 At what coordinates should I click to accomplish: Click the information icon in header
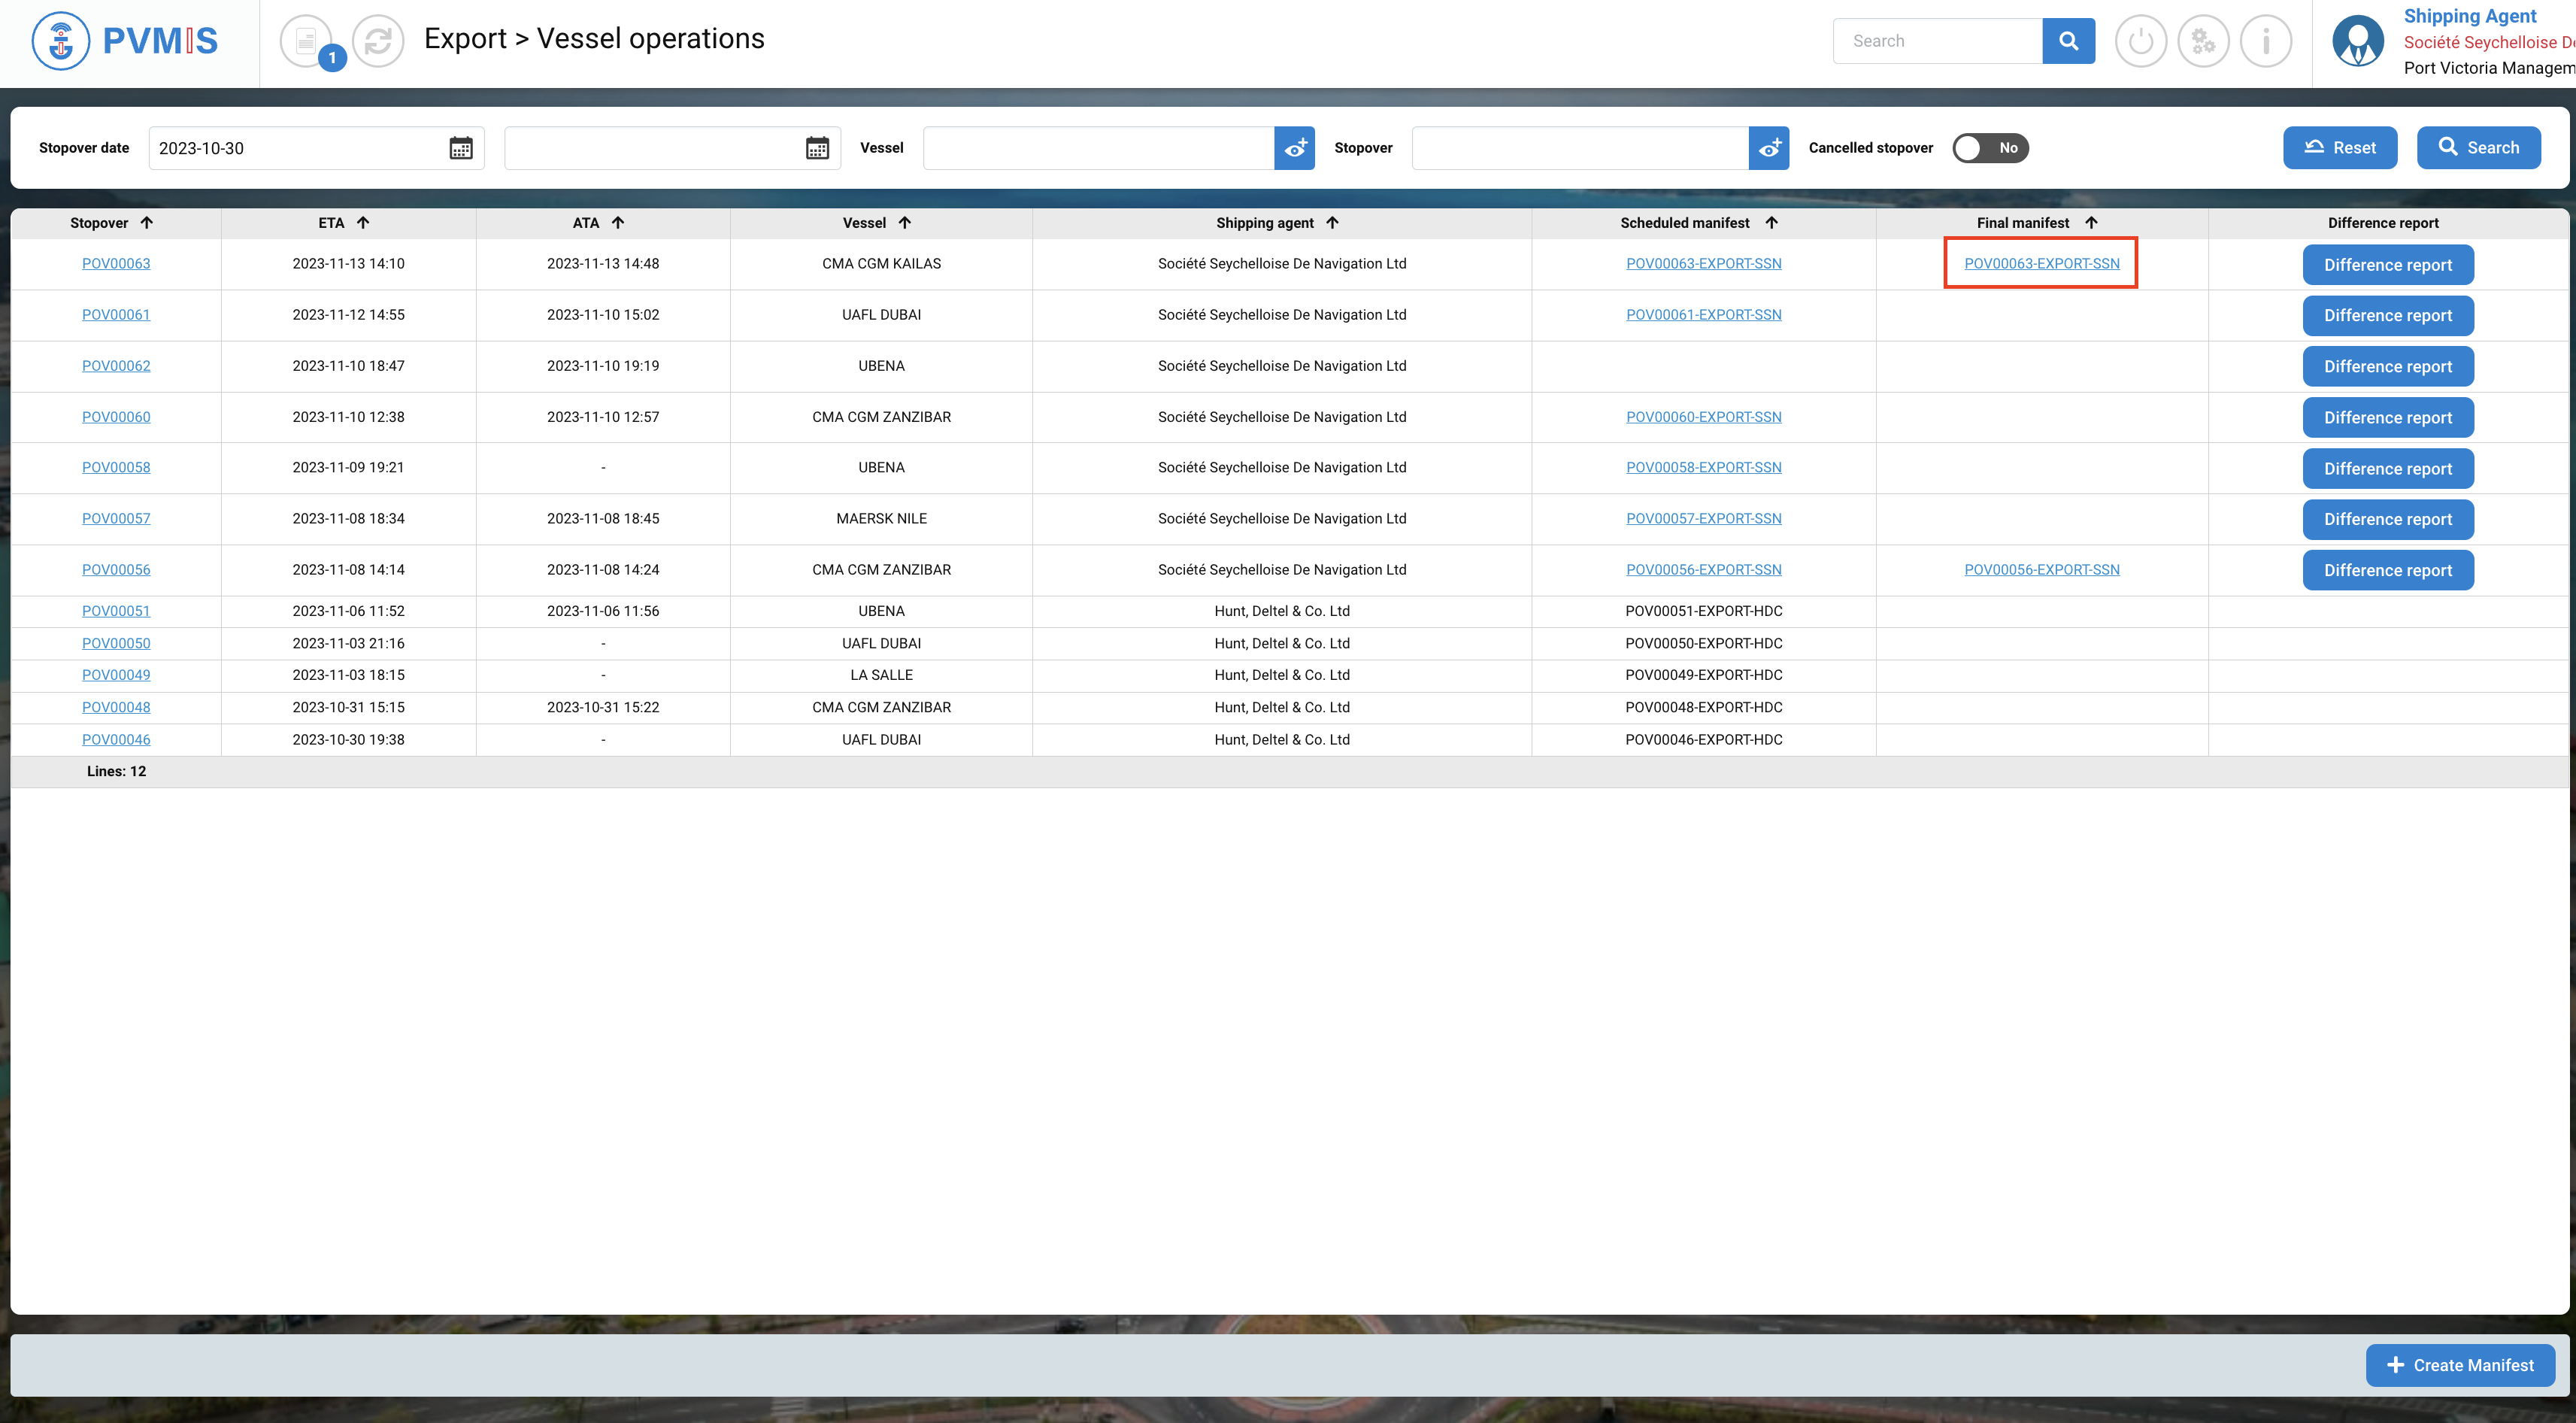point(2265,41)
